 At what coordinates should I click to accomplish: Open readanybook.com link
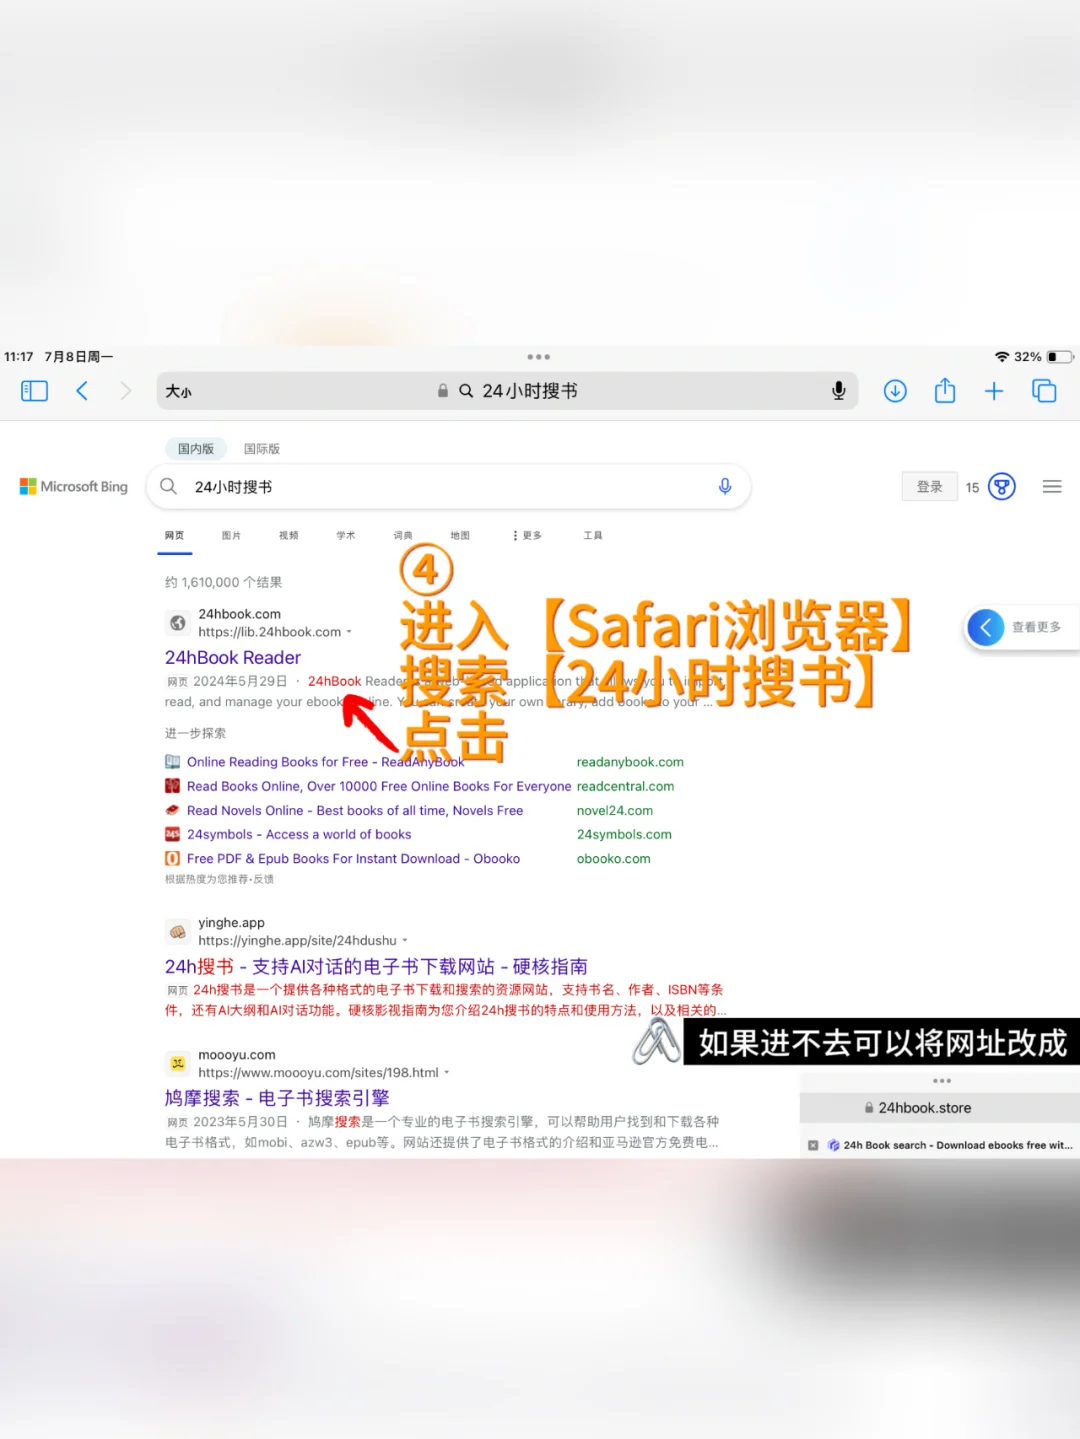(630, 762)
